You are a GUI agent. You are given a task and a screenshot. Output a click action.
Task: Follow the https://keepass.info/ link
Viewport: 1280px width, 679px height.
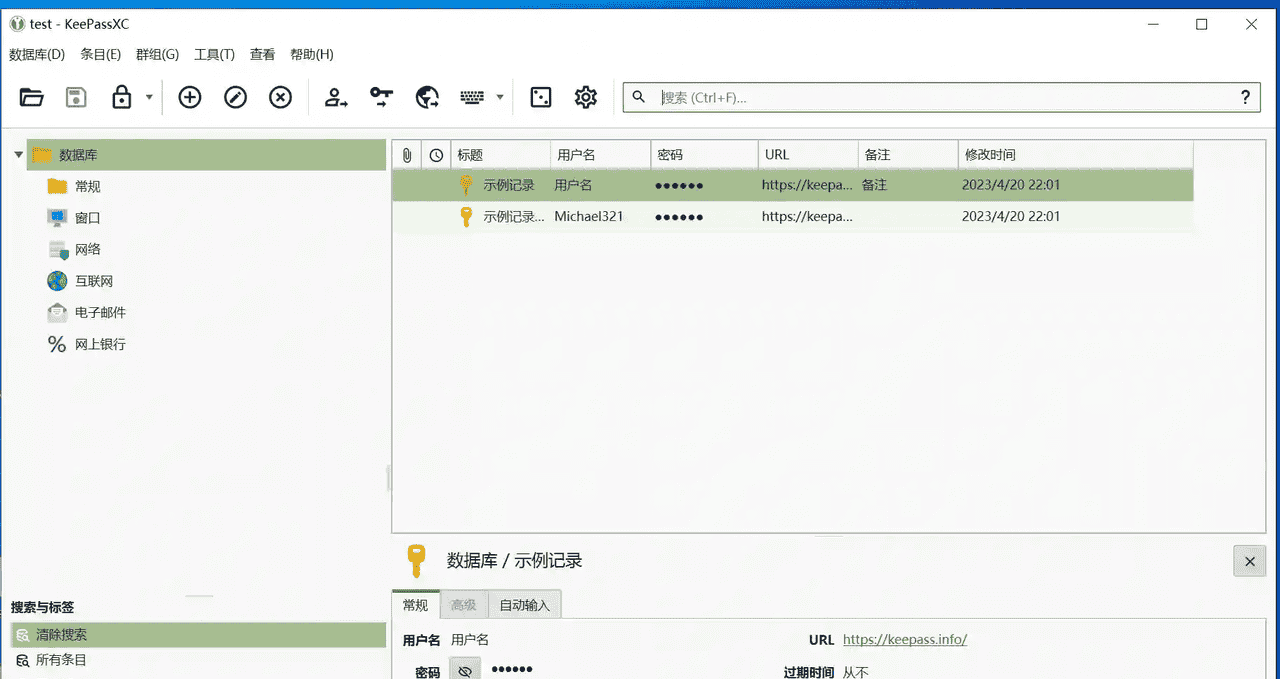[905, 639]
